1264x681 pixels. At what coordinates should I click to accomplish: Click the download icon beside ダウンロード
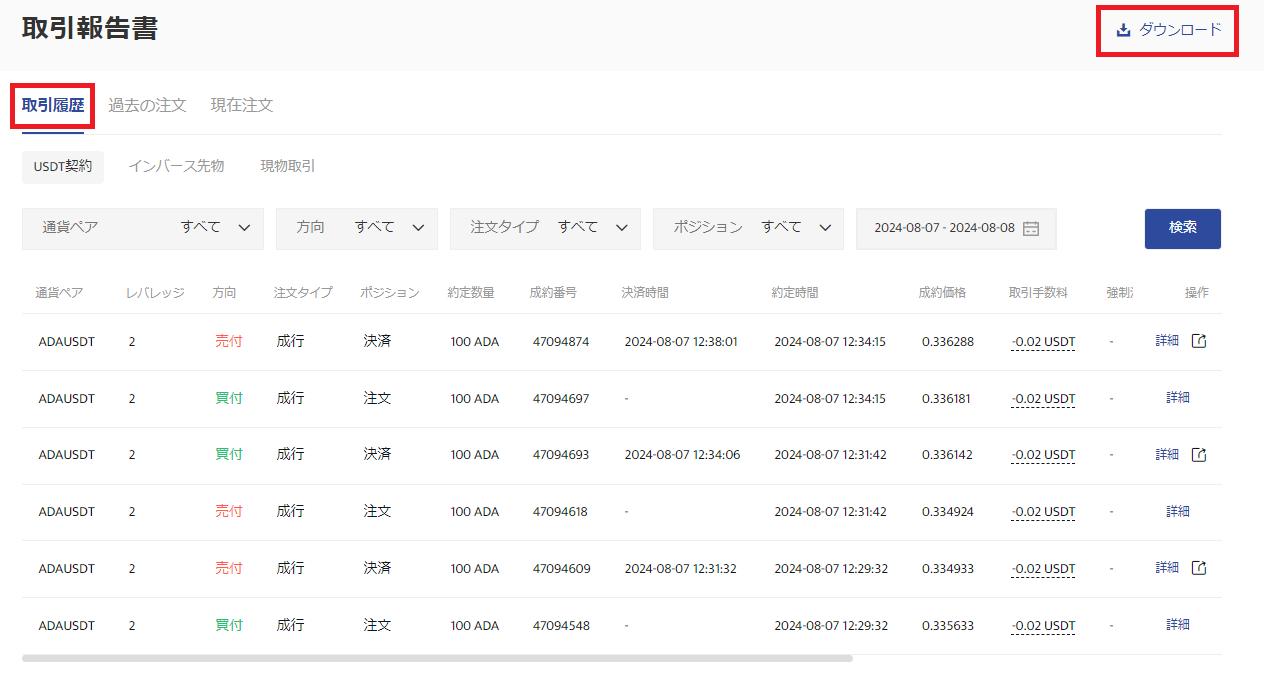(x=1123, y=30)
